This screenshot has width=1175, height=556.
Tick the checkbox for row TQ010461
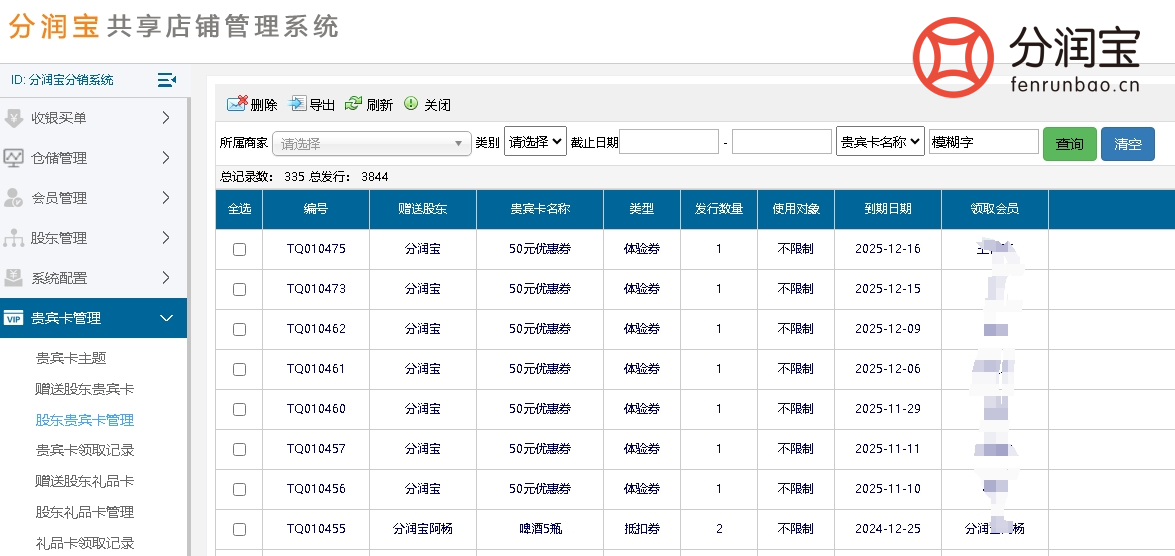(x=239, y=369)
